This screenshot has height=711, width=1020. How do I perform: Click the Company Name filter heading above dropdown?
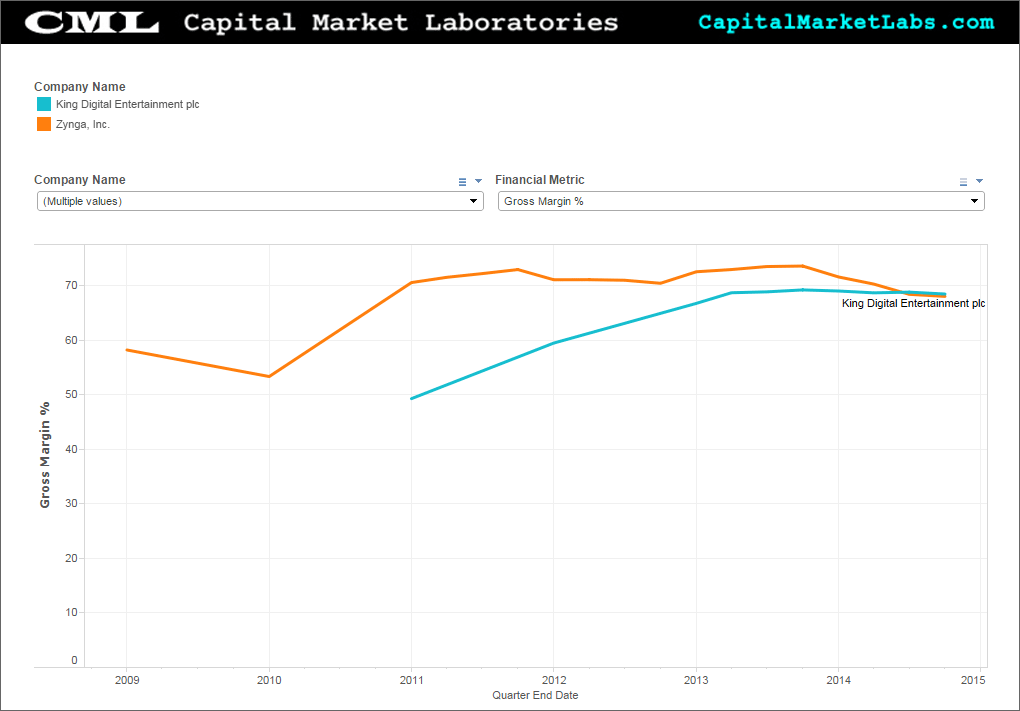pos(80,180)
